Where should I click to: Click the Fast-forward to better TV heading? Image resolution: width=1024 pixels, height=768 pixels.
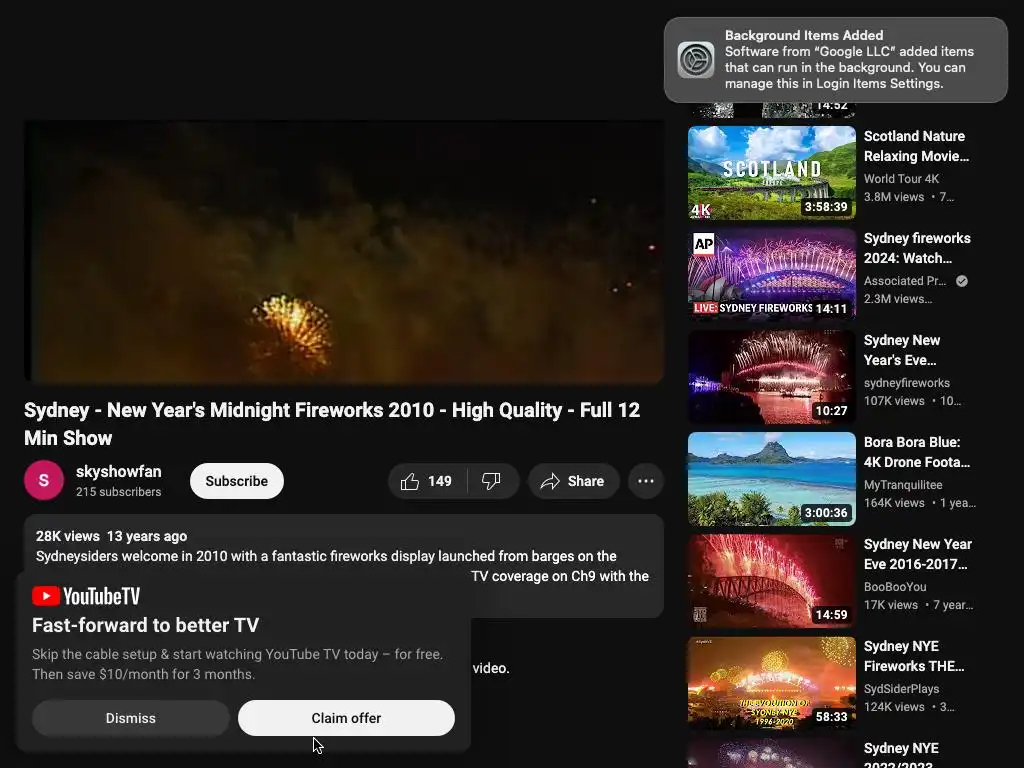tap(146, 625)
